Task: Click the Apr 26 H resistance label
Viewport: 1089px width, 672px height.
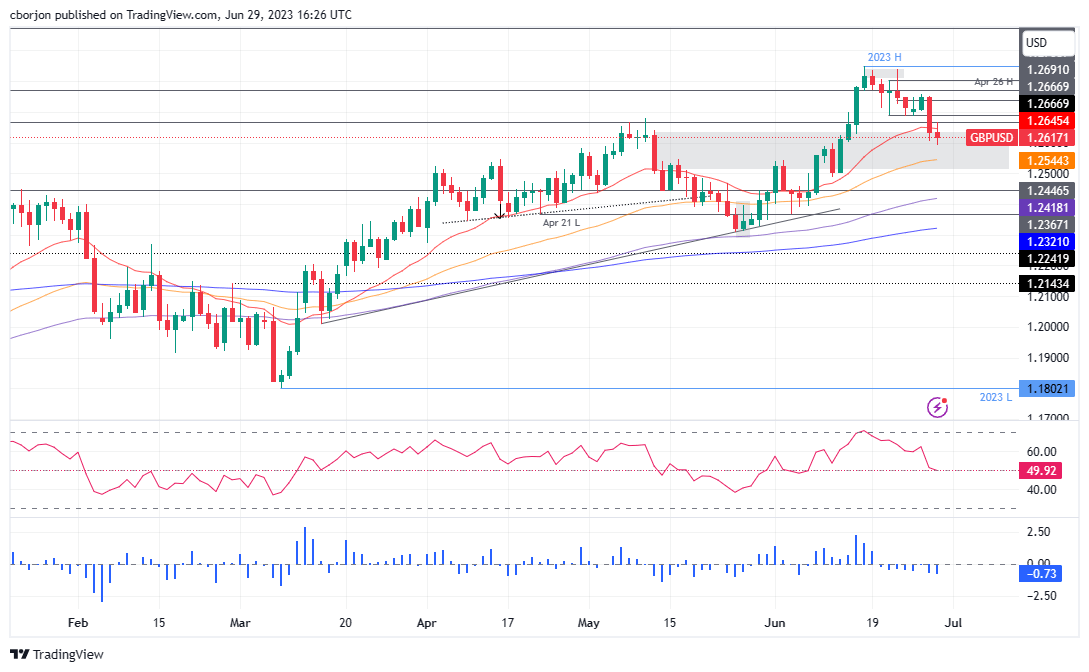Action: (992, 81)
